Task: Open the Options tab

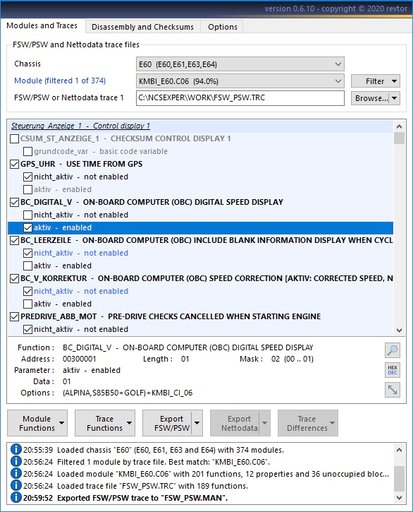Action: coord(223,27)
